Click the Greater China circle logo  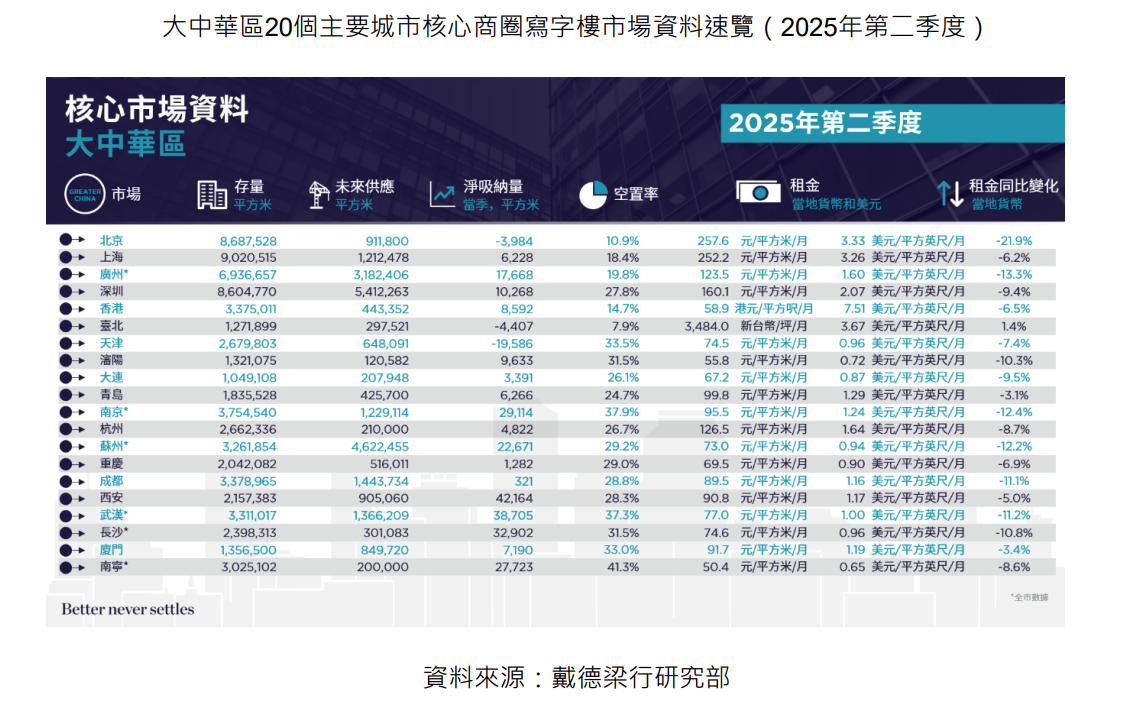point(84,195)
